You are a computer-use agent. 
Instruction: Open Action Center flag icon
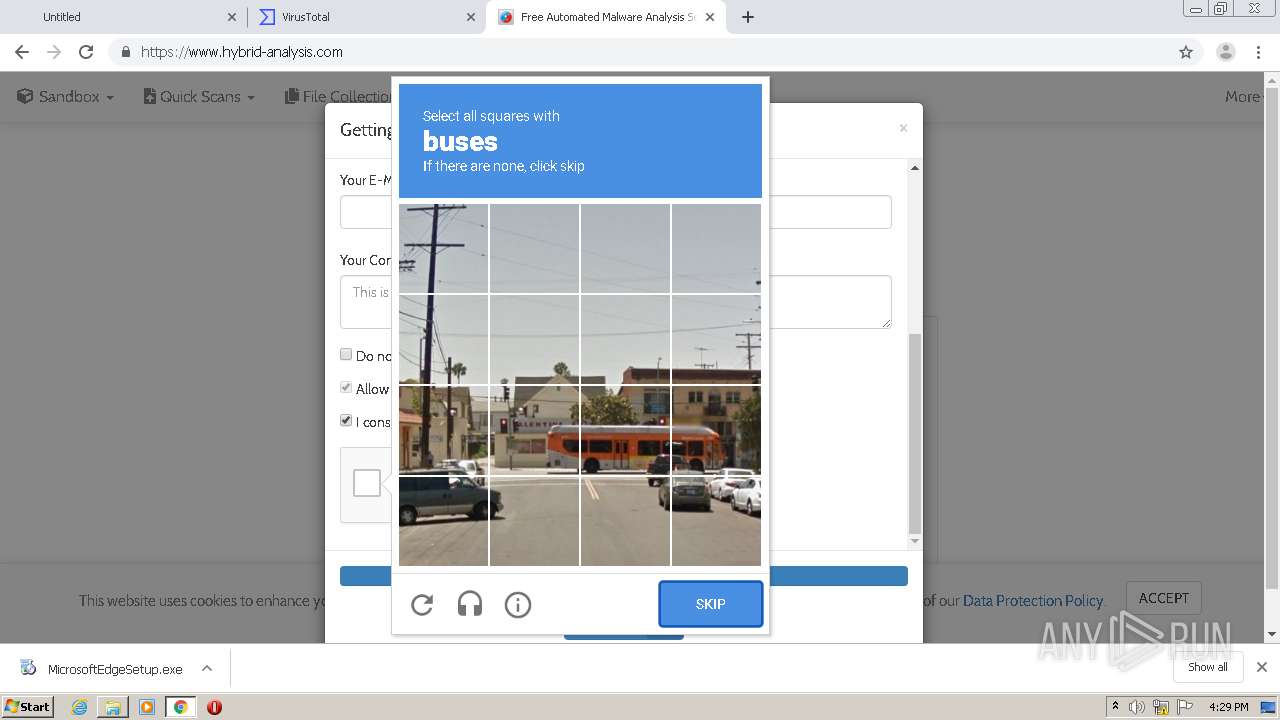point(1184,707)
